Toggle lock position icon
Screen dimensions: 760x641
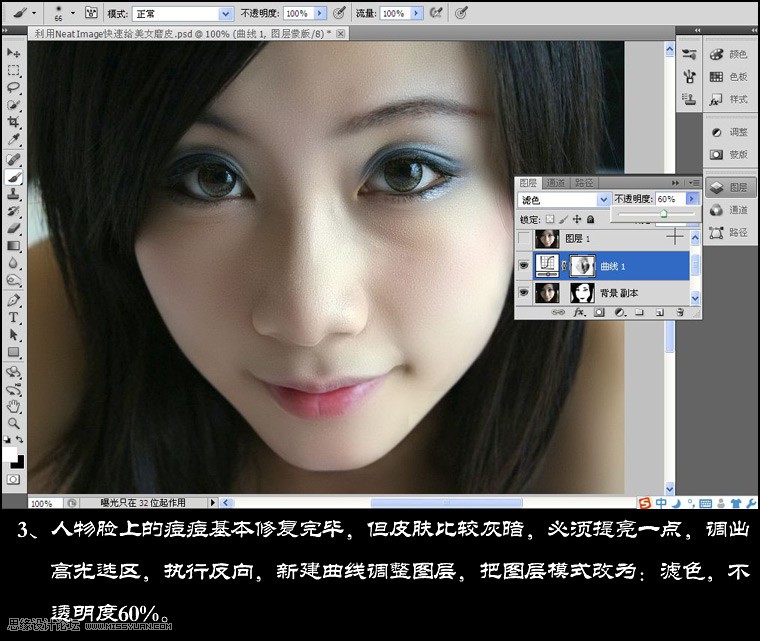(x=577, y=219)
